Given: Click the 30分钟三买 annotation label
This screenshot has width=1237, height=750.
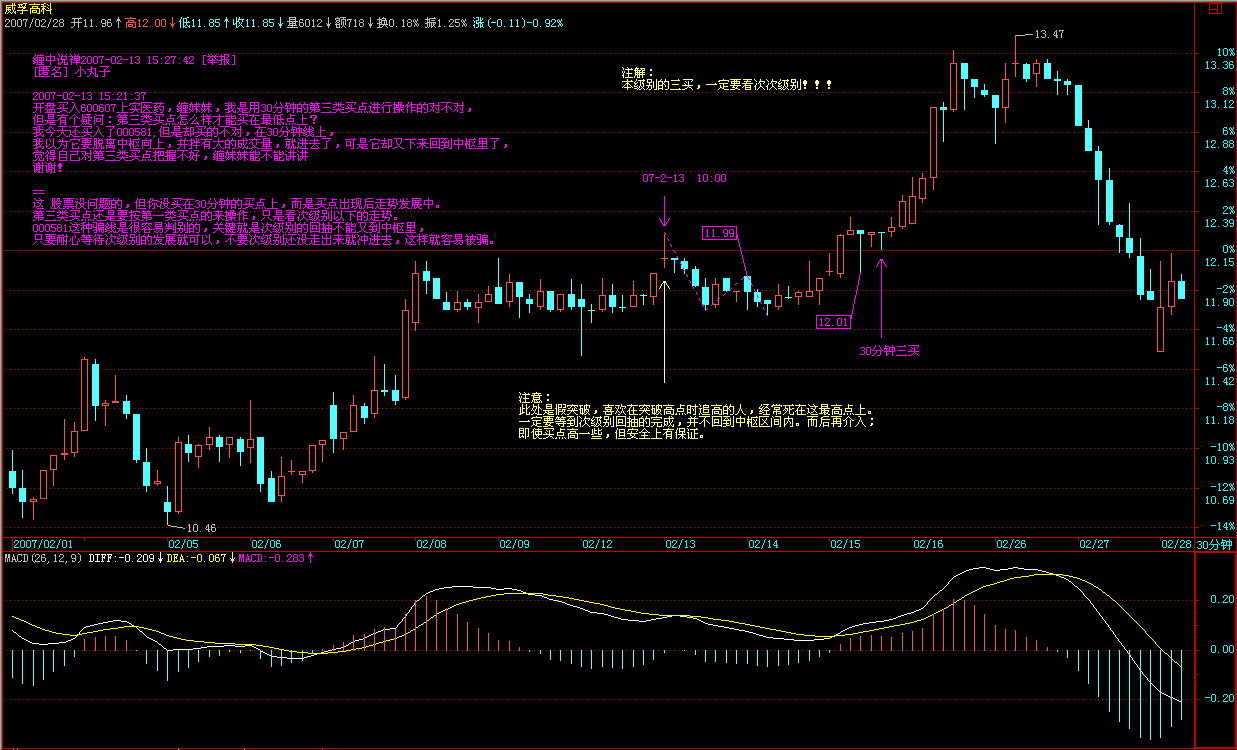Looking at the screenshot, I should (x=888, y=351).
